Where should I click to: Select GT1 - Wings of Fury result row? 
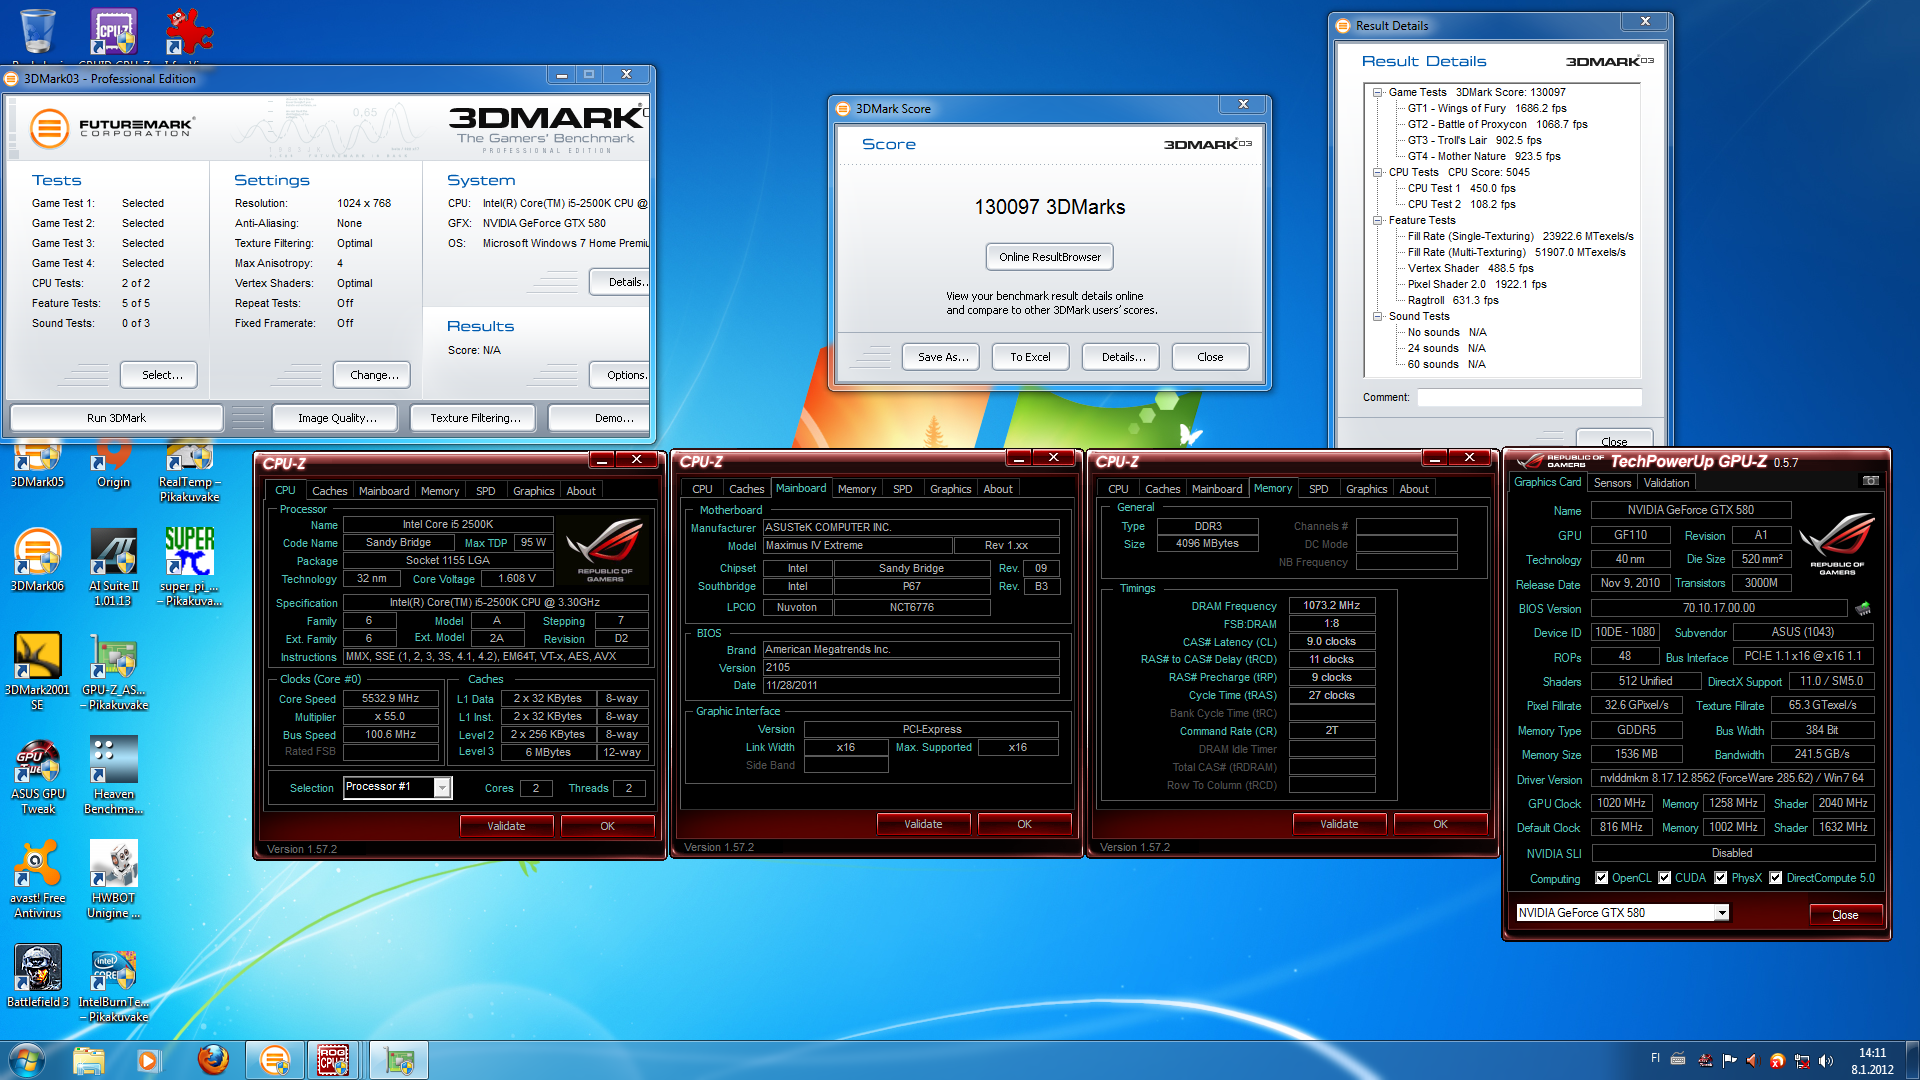1487,108
